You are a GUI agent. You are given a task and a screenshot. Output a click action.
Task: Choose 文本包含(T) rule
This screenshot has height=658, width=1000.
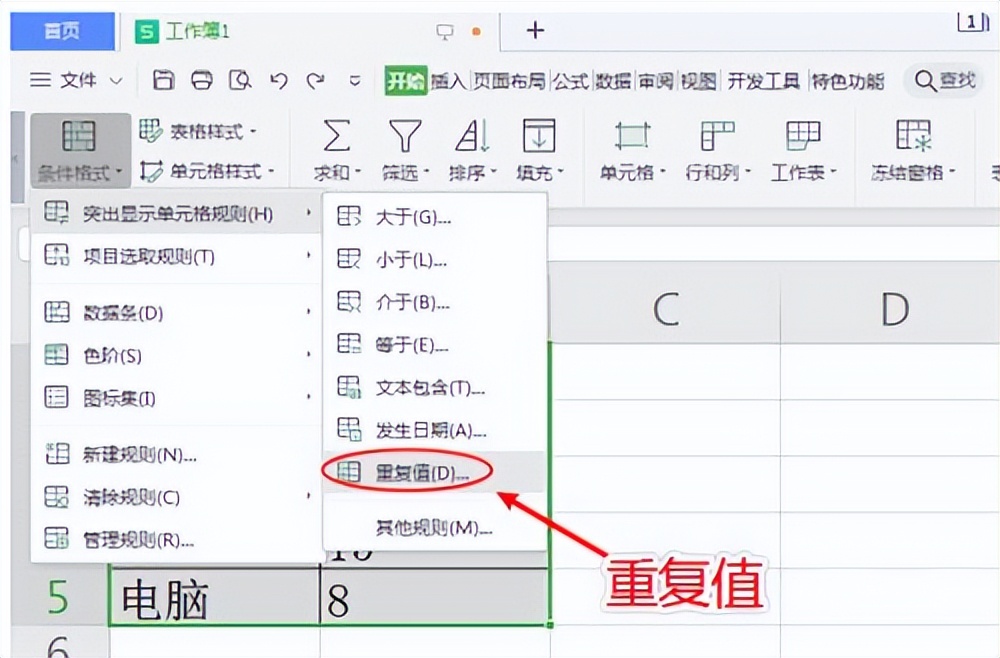(x=435, y=388)
